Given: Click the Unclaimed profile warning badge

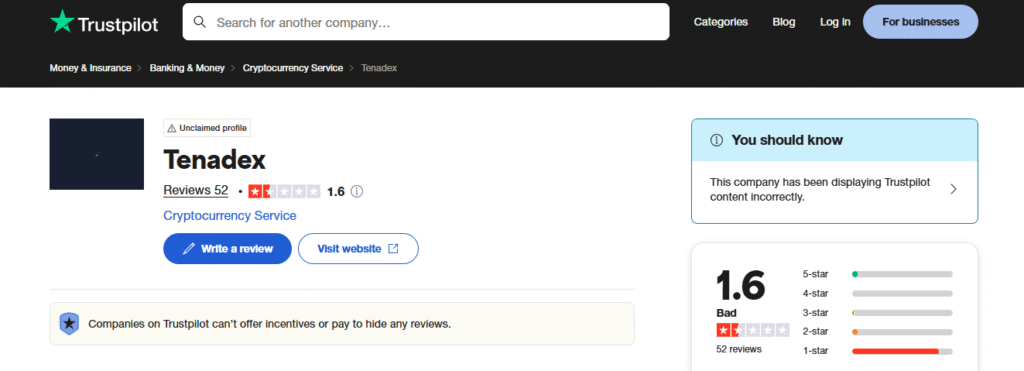Looking at the screenshot, I should [207, 128].
